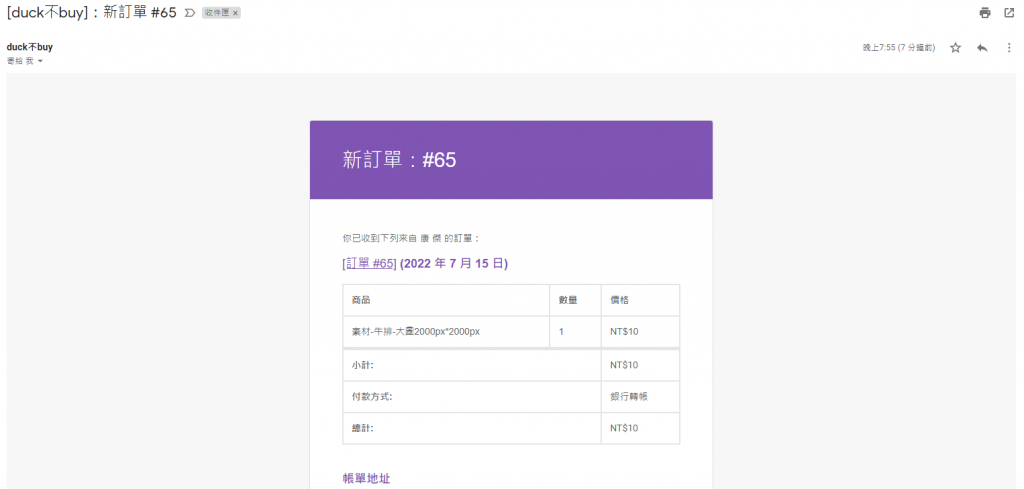1024x489 pixels.
Task: Toggle the importance marker beside subject
Action: click(189, 13)
